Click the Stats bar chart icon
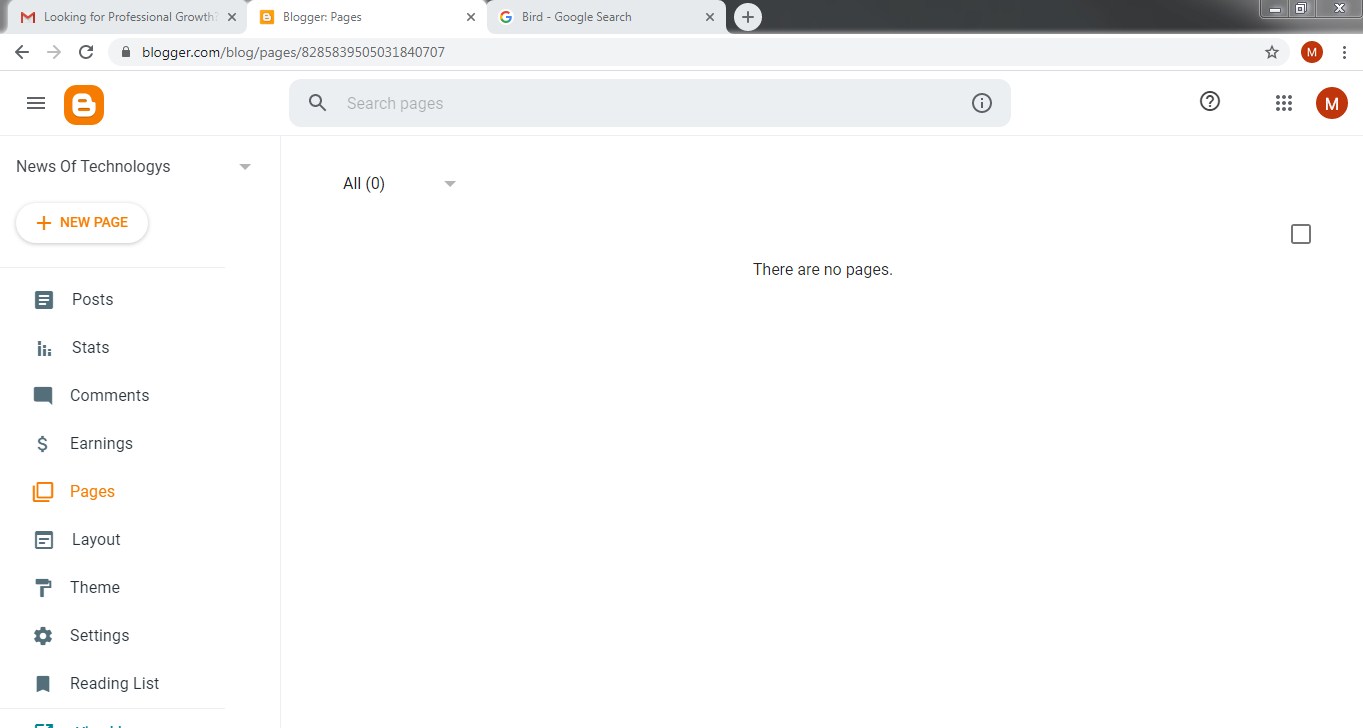 click(44, 348)
